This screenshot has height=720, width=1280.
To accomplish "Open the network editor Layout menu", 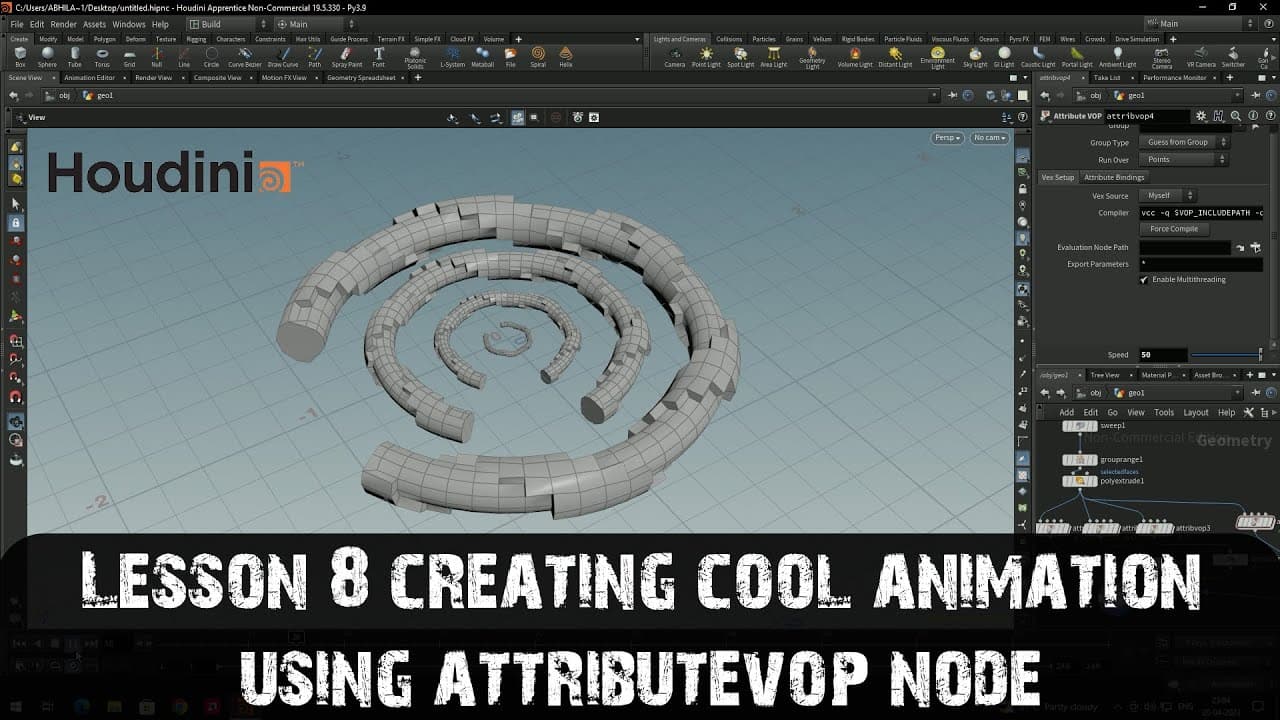I will coord(1196,412).
